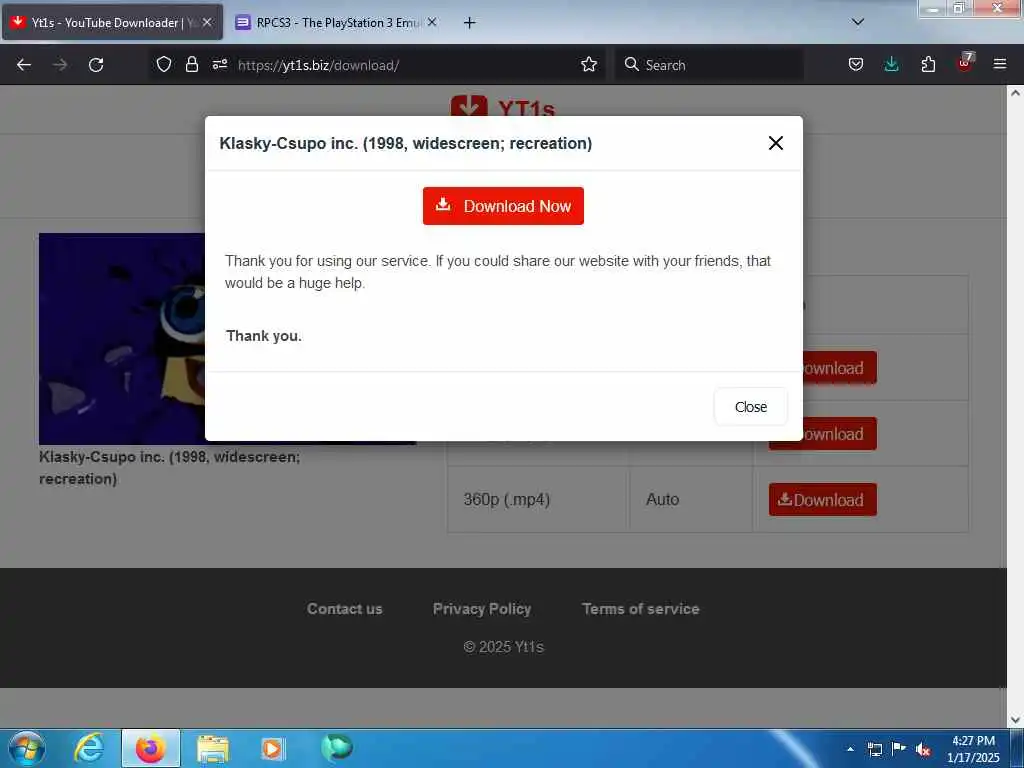Open the Pocket save icon
1024x768 pixels.
pyautogui.click(x=856, y=65)
